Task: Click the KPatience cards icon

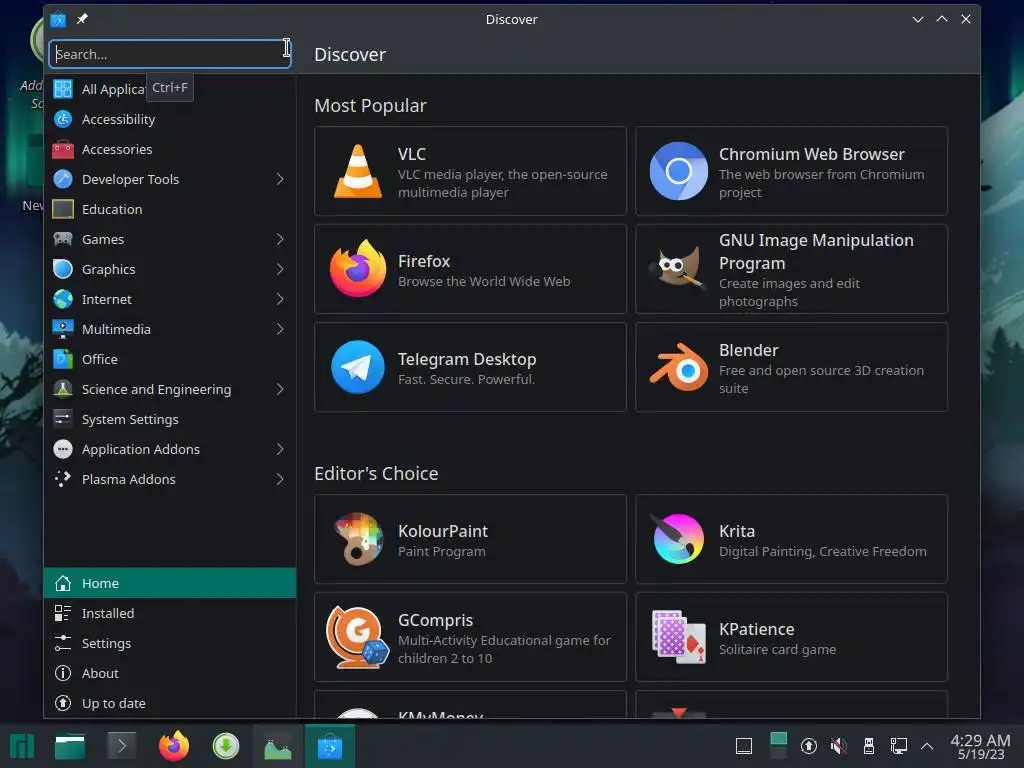Action: 679,637
